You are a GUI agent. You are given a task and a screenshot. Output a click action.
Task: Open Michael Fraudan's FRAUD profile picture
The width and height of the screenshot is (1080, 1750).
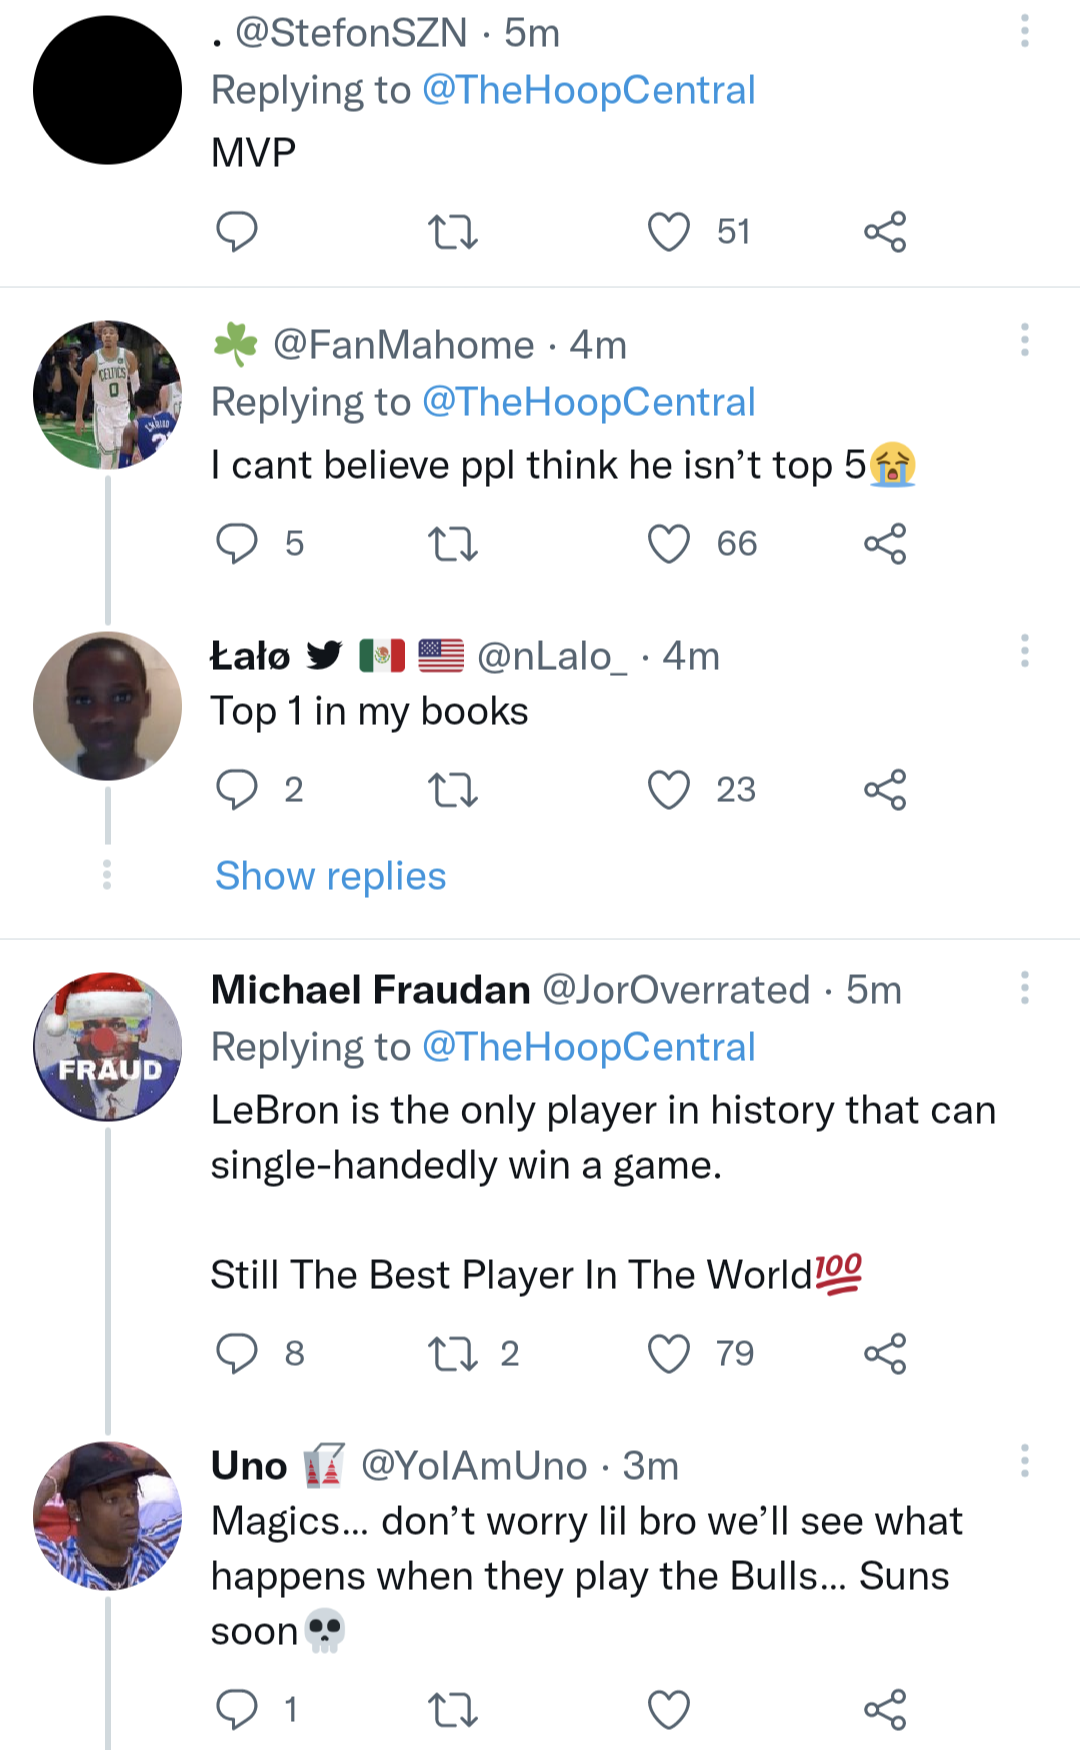click(x=108, y=1046)
